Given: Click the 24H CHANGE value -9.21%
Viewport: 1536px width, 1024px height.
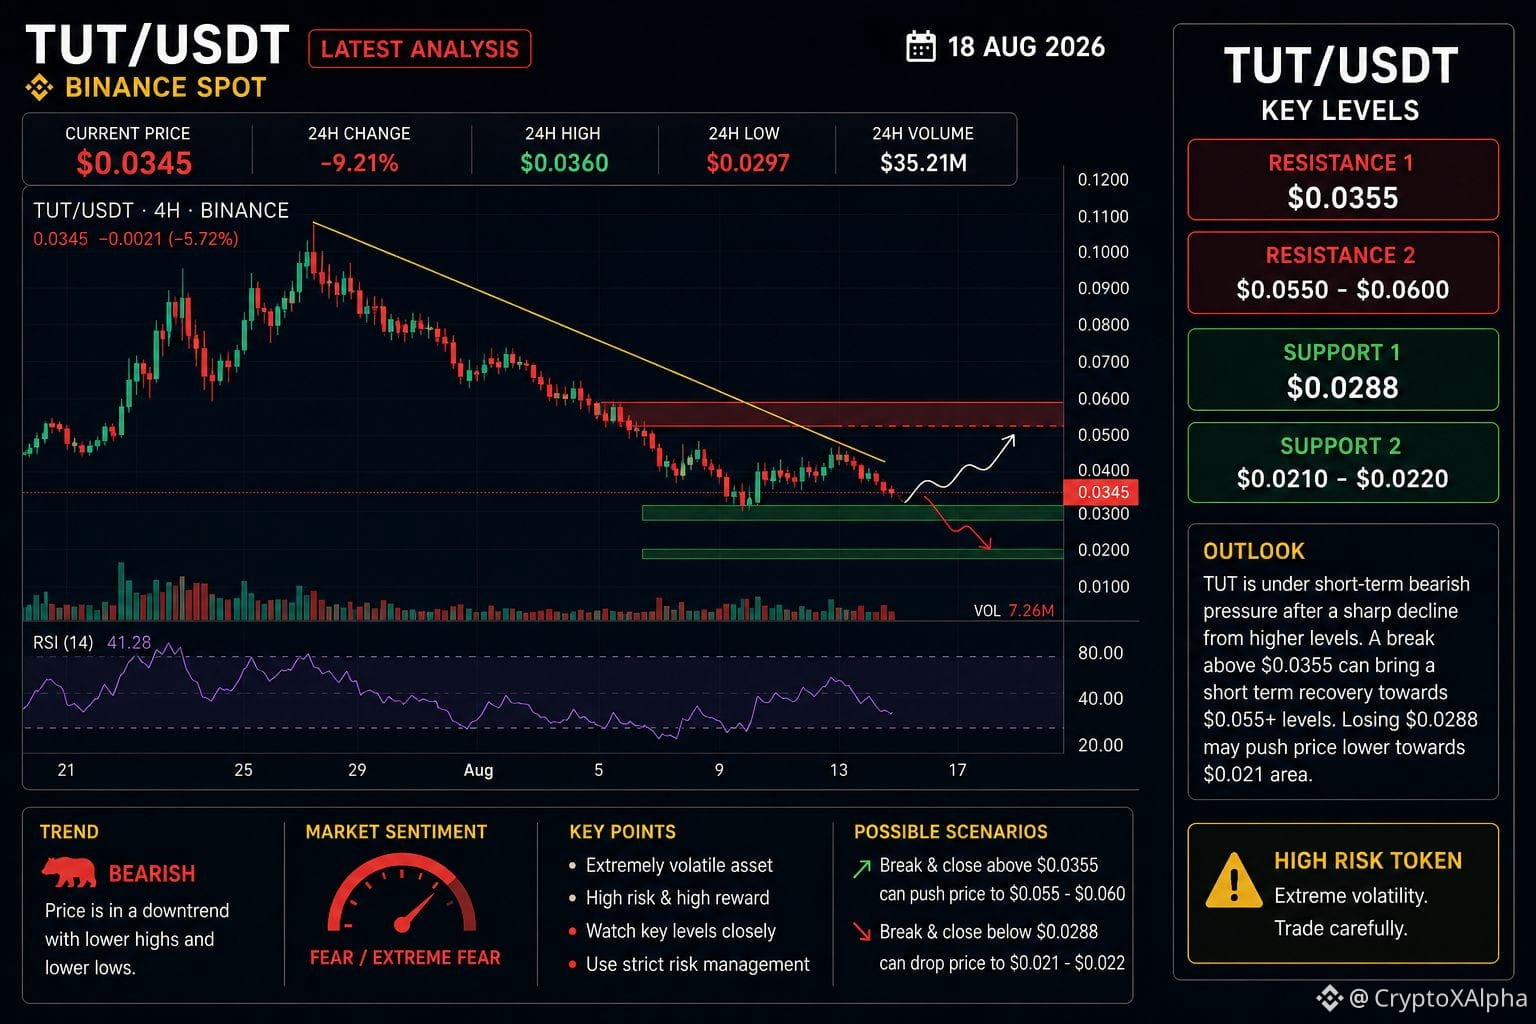Looking at the screenshot, I should pos(359,163).
